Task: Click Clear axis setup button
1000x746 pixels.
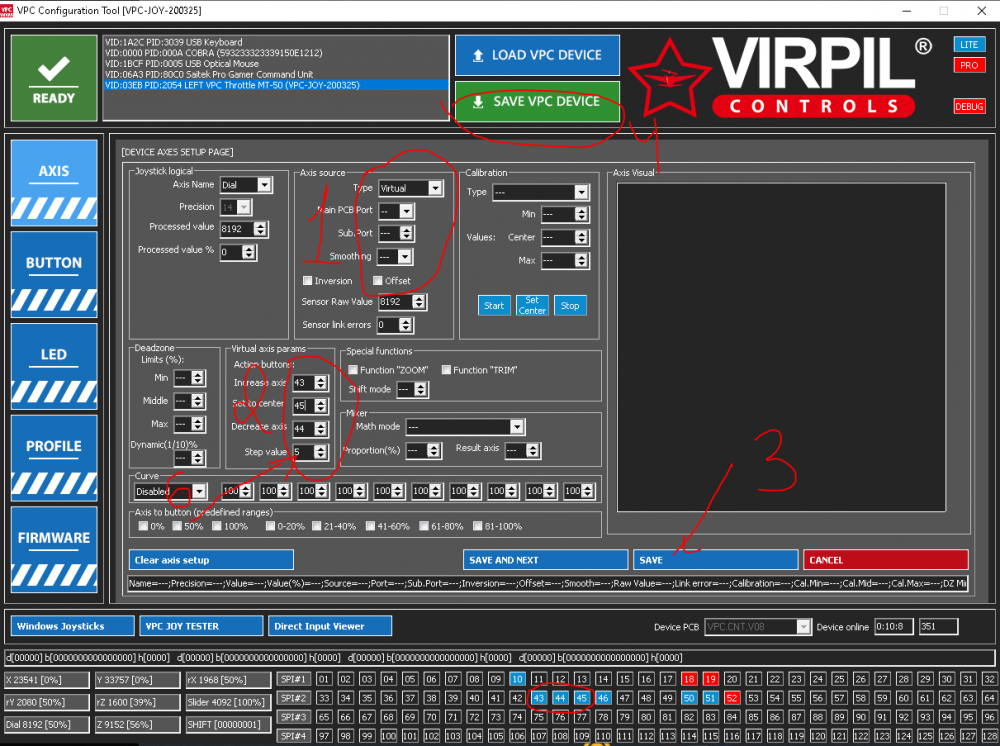Action: tap(211, 560)
